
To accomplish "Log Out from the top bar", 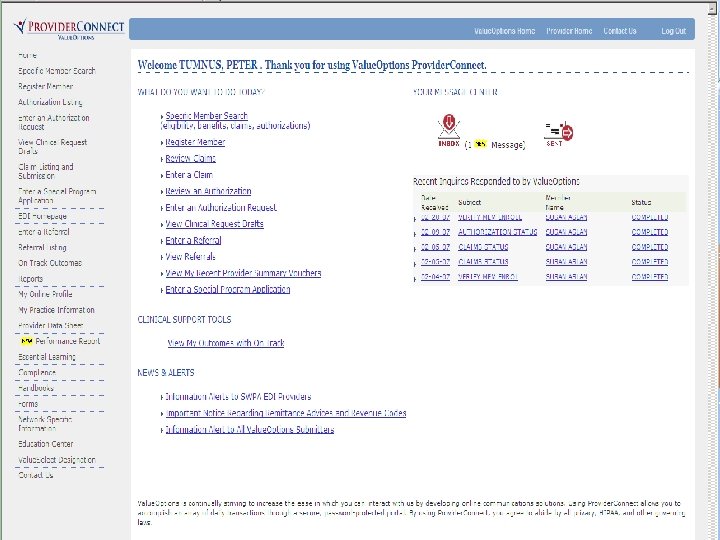I will pyautogui.click(x=674, y=31).
